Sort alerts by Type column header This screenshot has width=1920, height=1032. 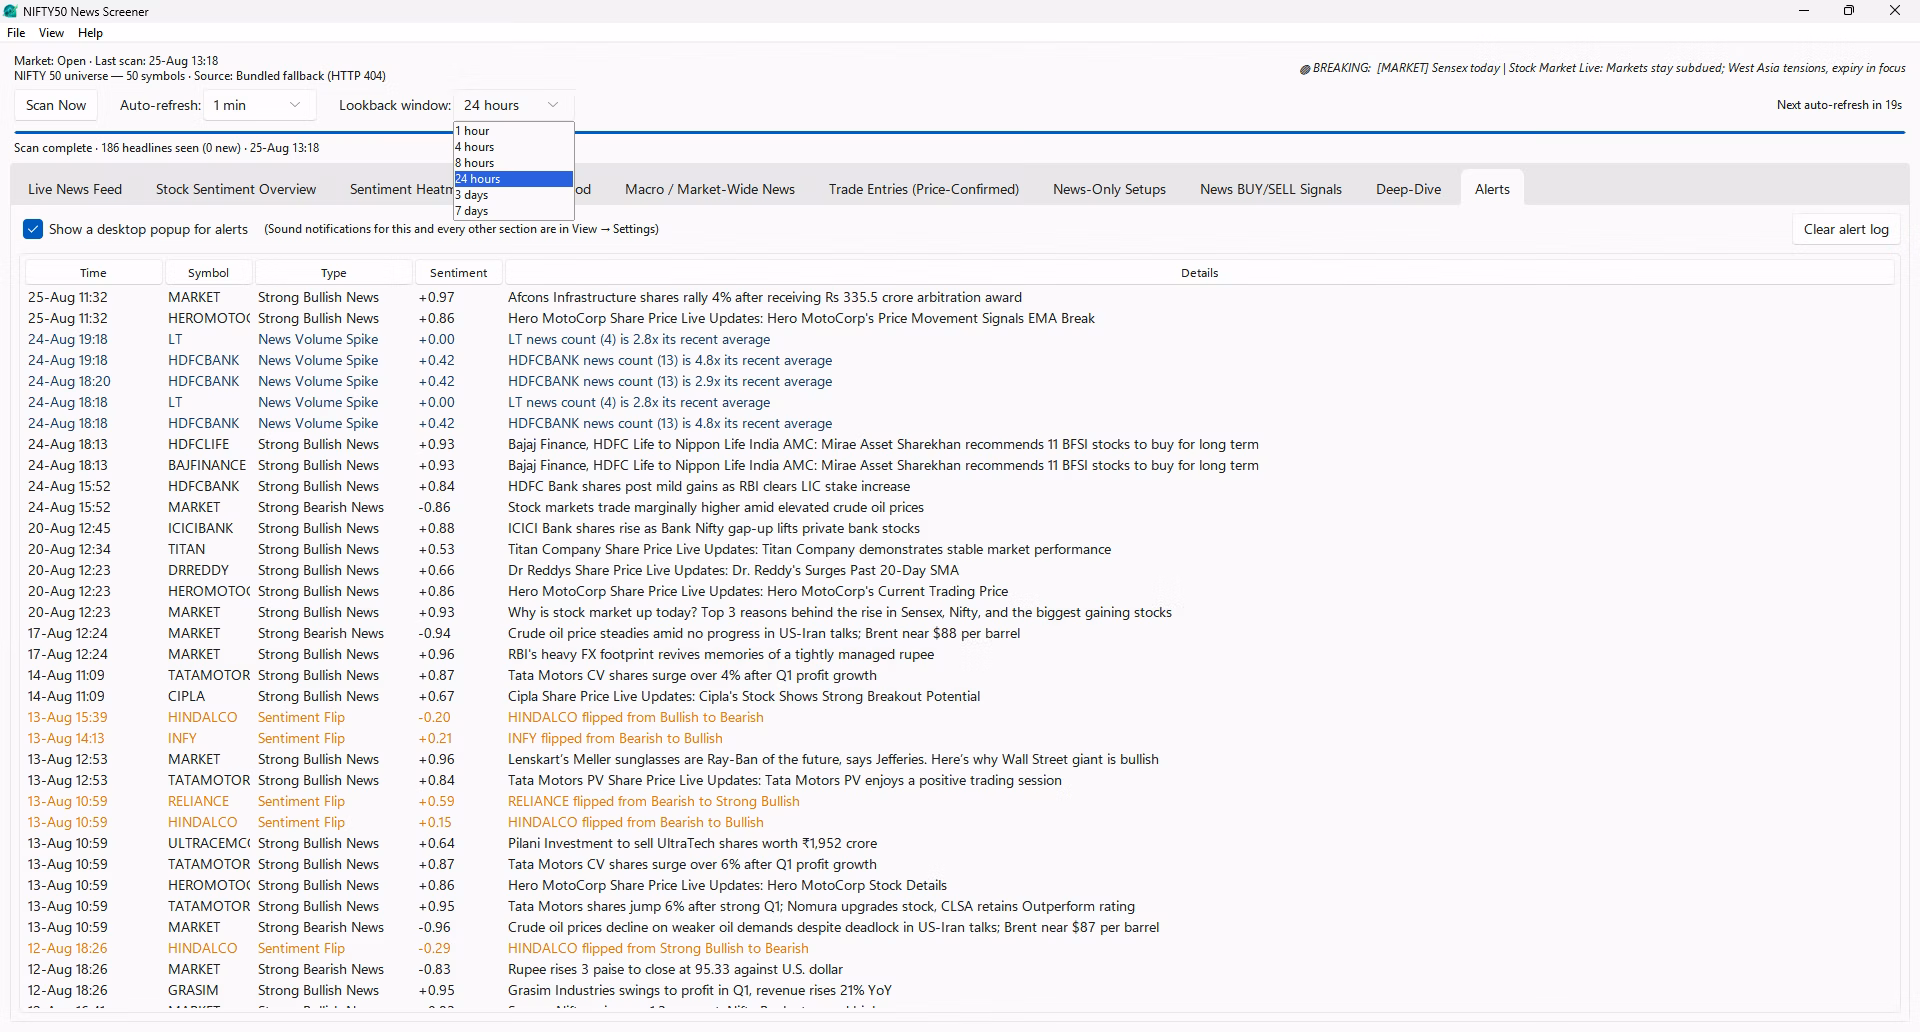[x=334, y=272]
